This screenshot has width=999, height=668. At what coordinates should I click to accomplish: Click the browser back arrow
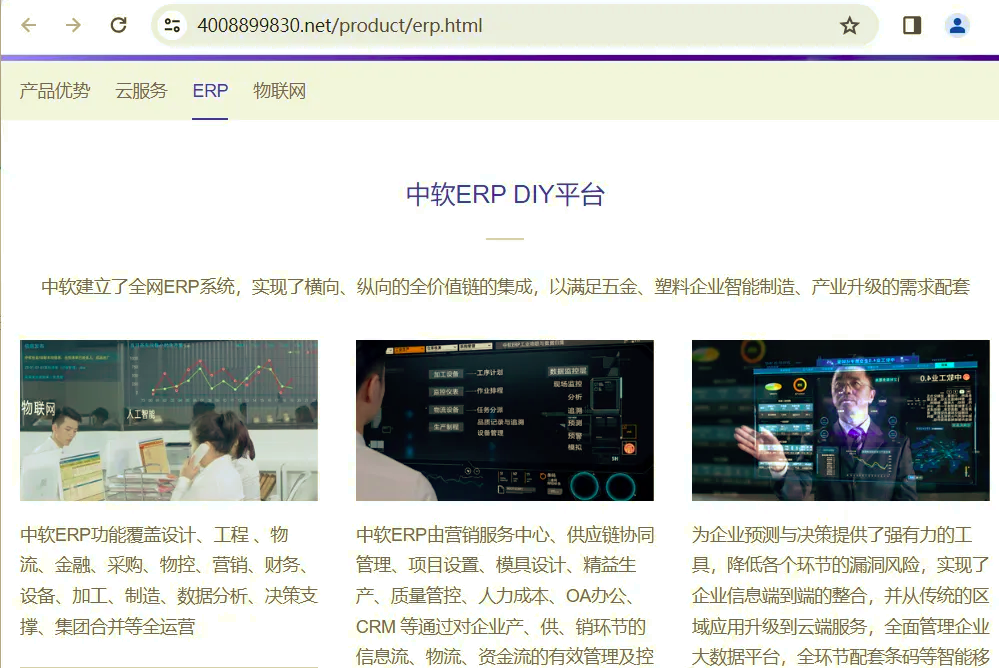coord(28,25)
